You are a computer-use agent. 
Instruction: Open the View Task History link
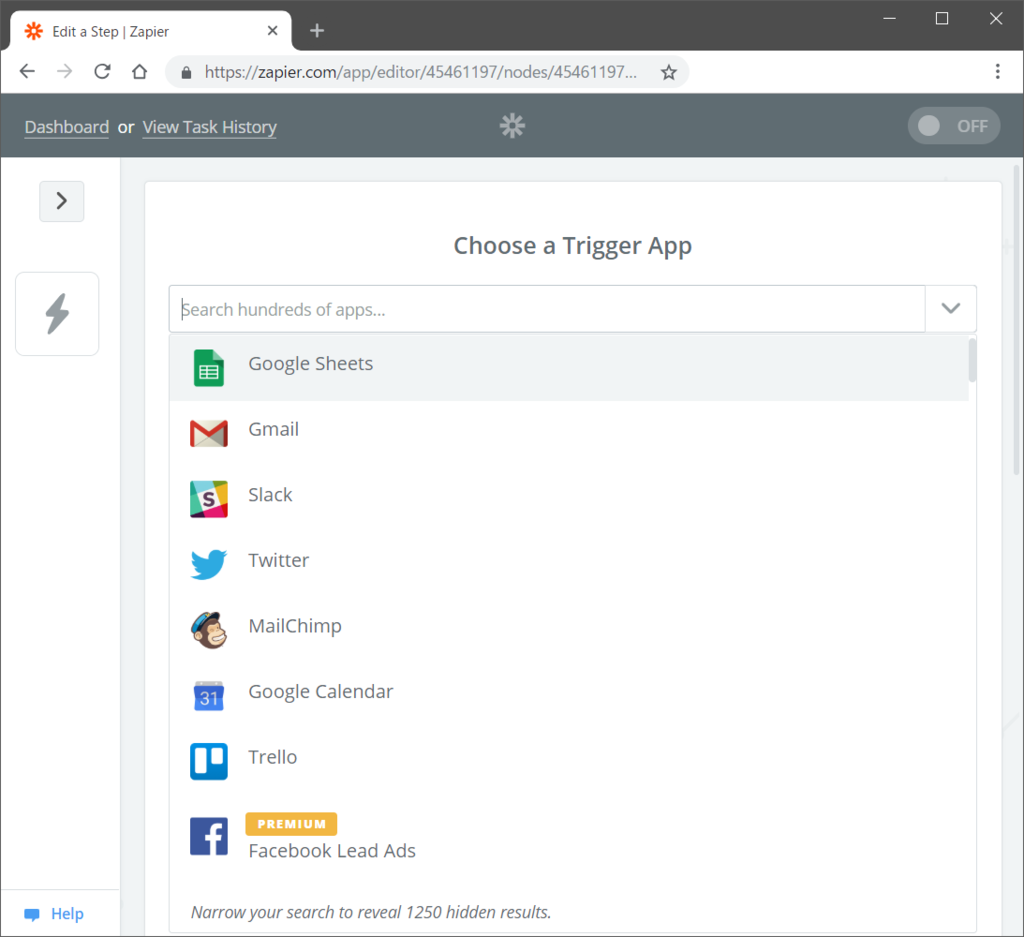[210, 127]
